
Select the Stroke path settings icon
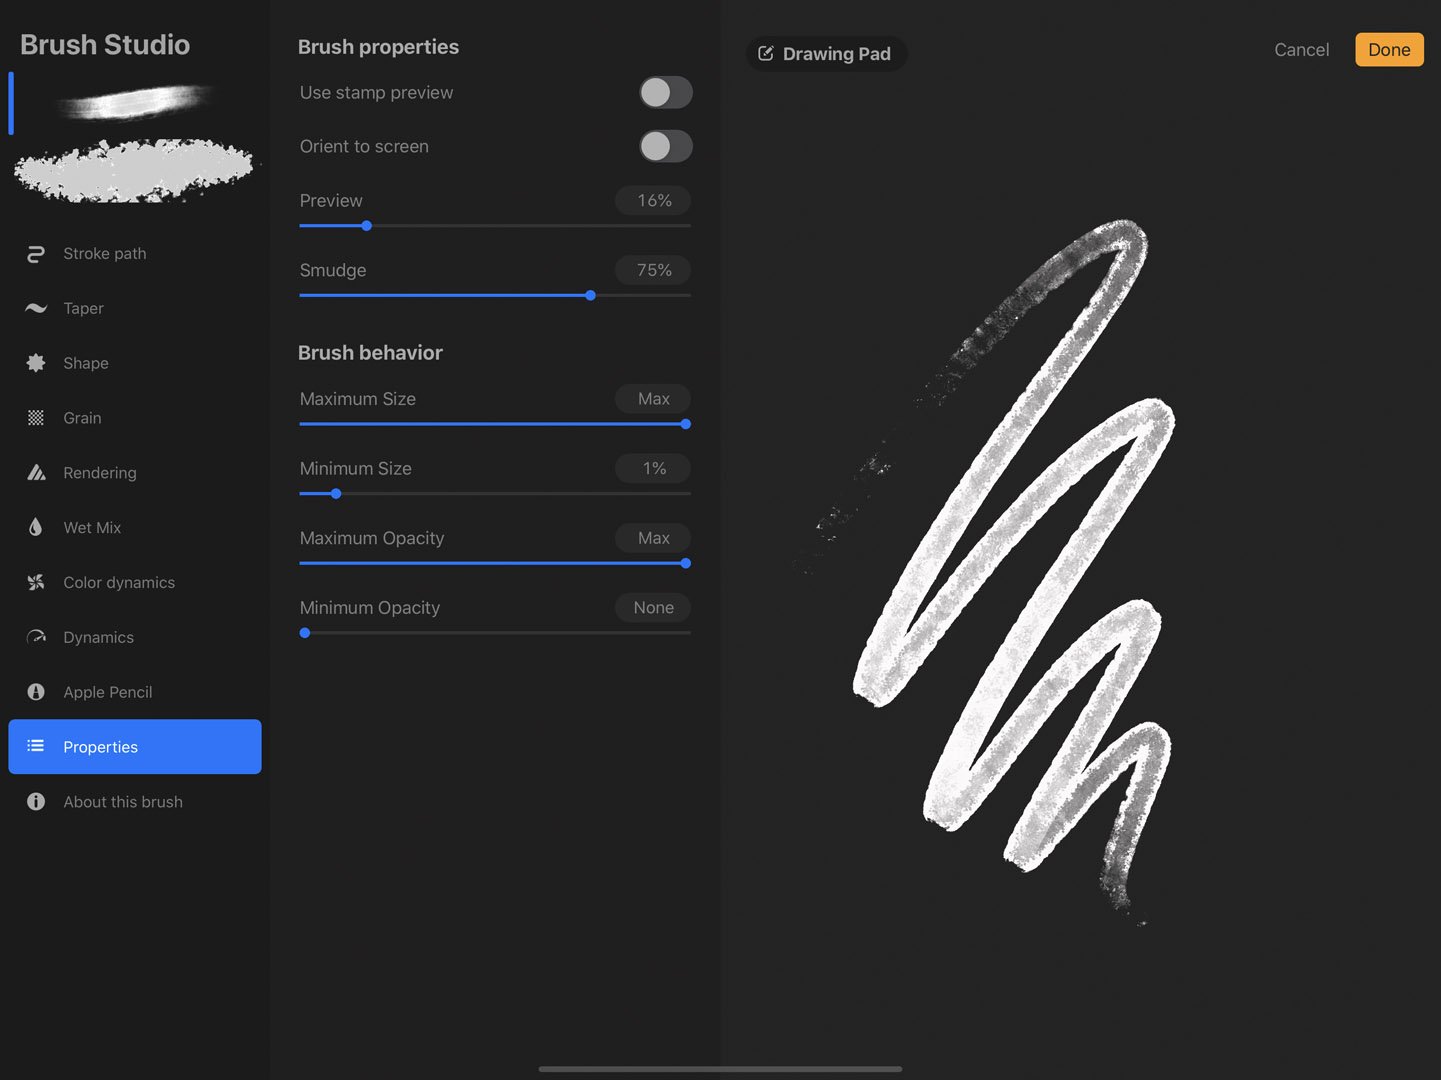[x=36, y=253]
